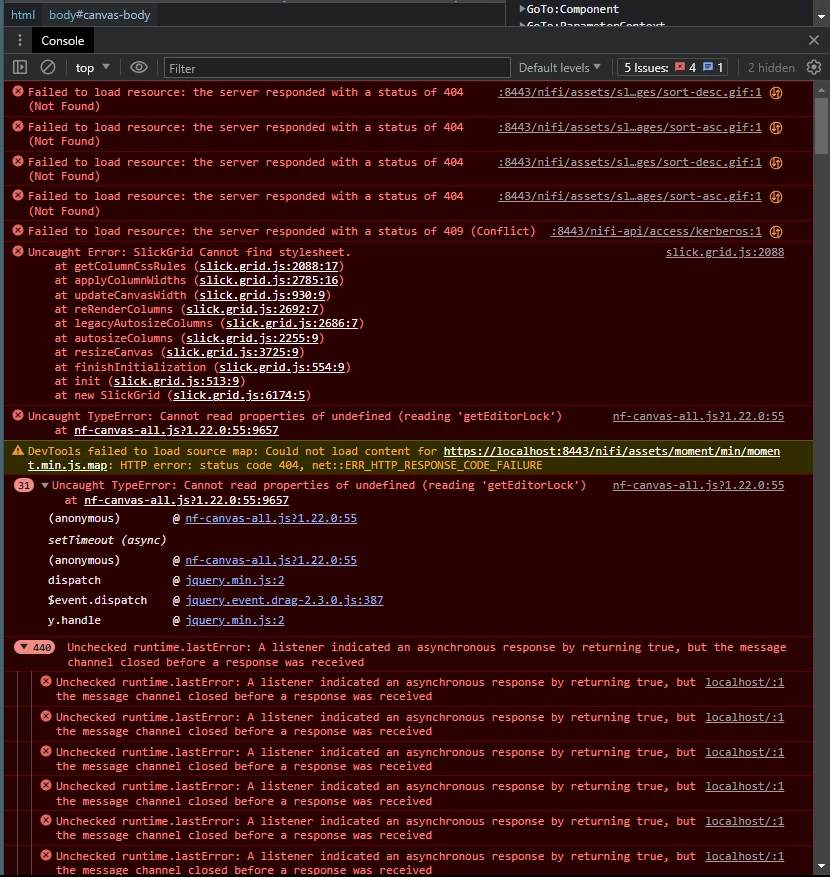
Task: Open the jquery.event.drag-2.3.0.js:387 link
Action: pos(284,600)
